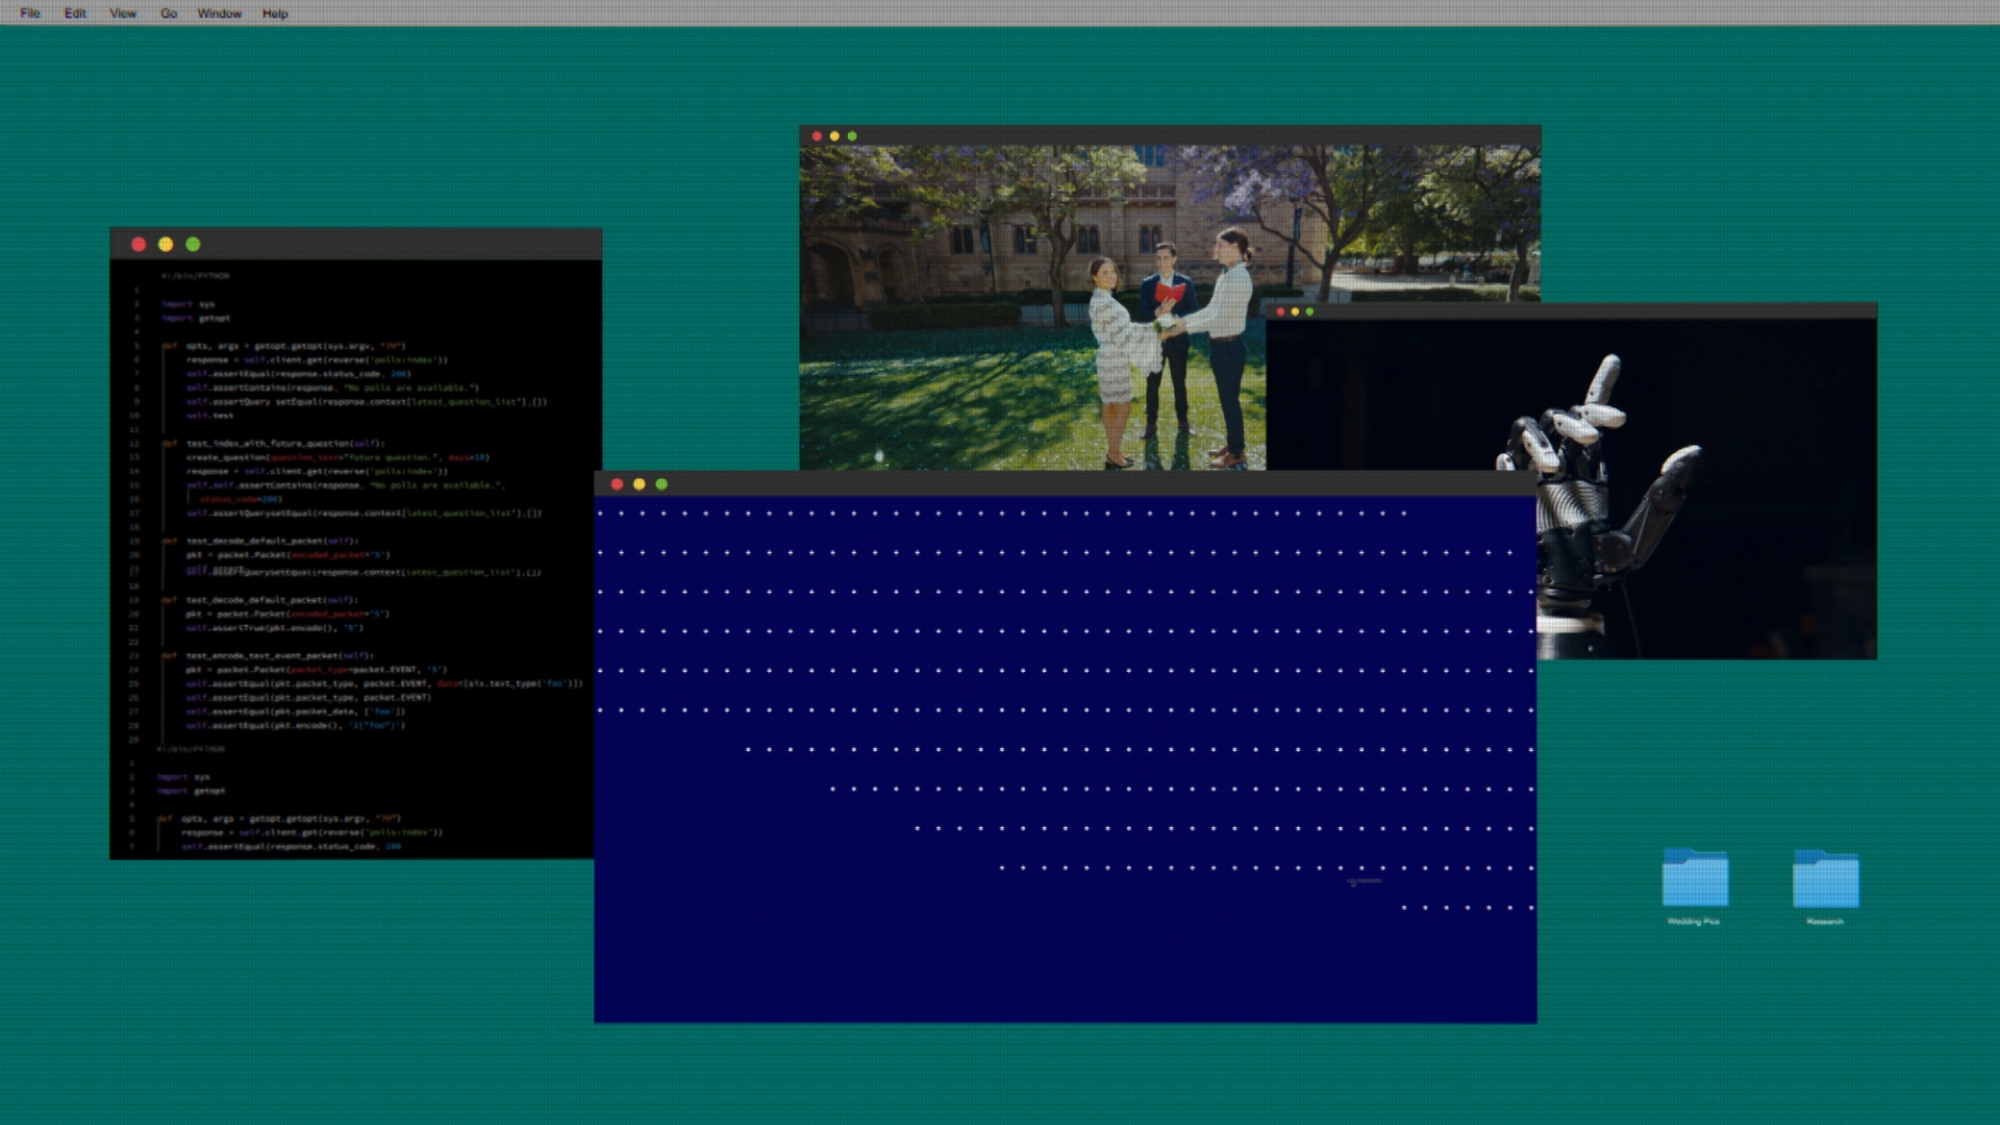Screen dimensions: 2000x1125
Task: Close the robot hand image window
Action: (x=1281, y=312)
